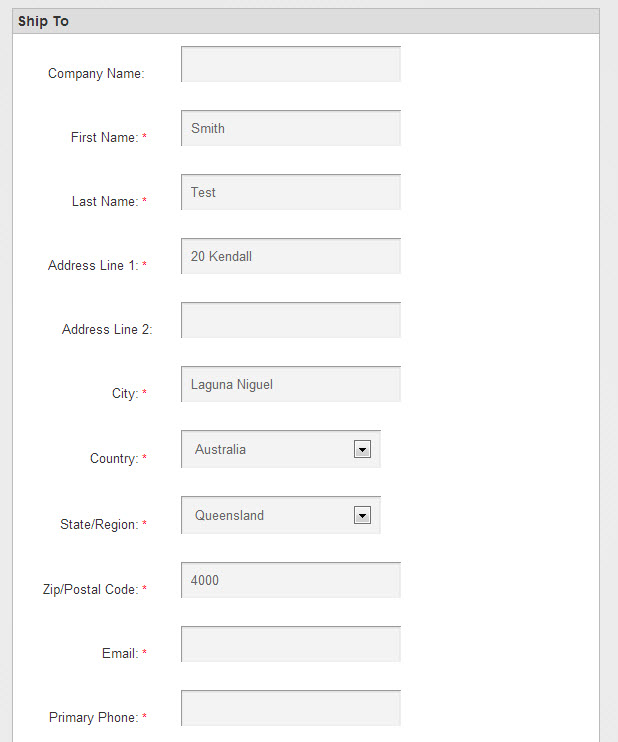Focus the empty Company Name field
Screen dimensions: 618x742
pyautogui.click(x=291, y=64)
